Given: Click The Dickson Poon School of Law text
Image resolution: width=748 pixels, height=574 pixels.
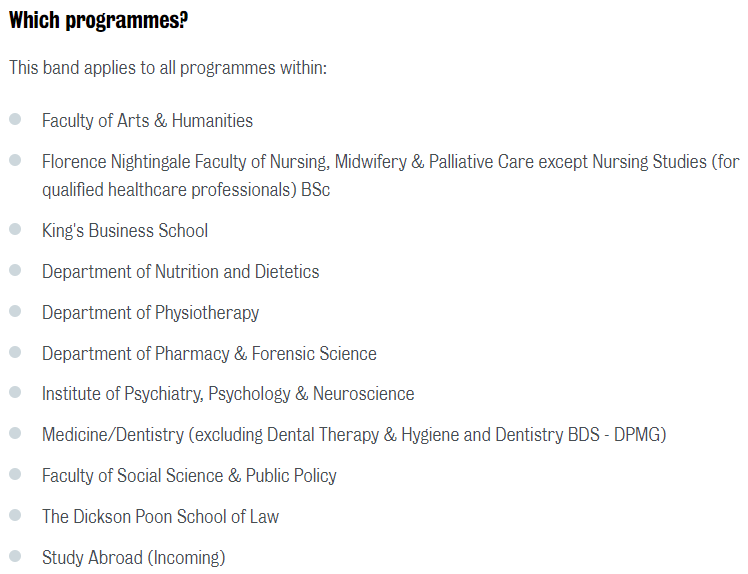Looking at the screenshot, I should click(160, 517).
